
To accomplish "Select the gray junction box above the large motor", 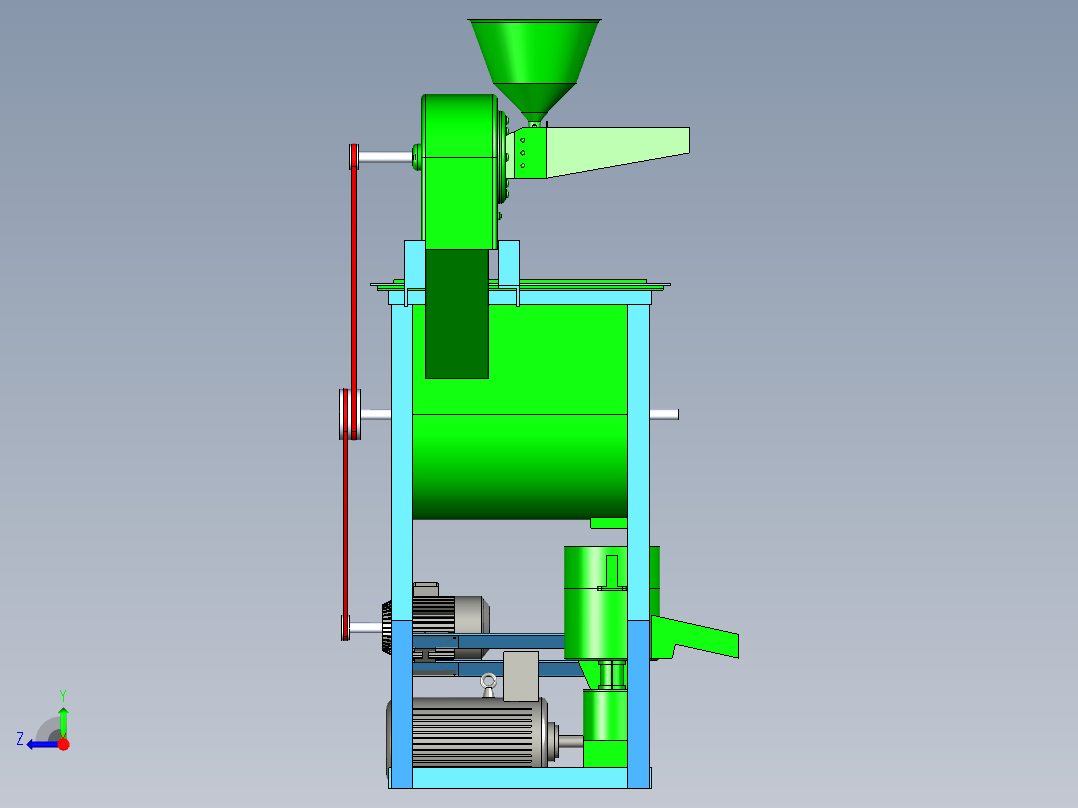I will [520, 676].
